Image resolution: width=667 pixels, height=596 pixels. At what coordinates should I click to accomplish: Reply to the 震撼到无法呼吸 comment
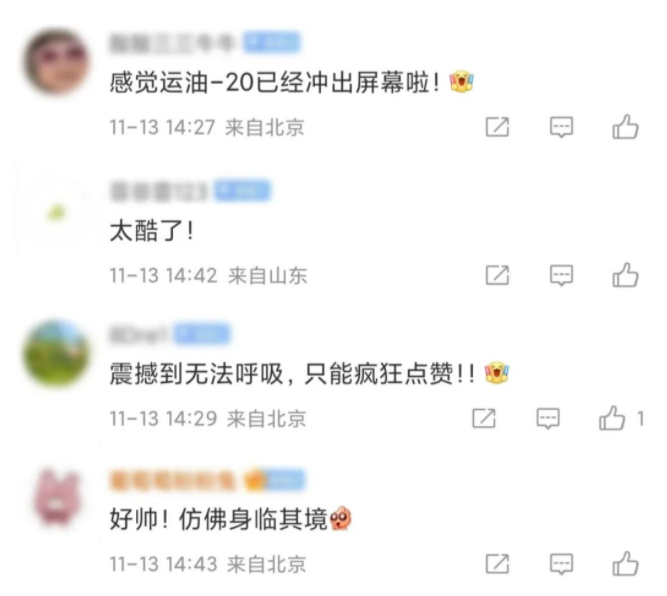point(548,418)
